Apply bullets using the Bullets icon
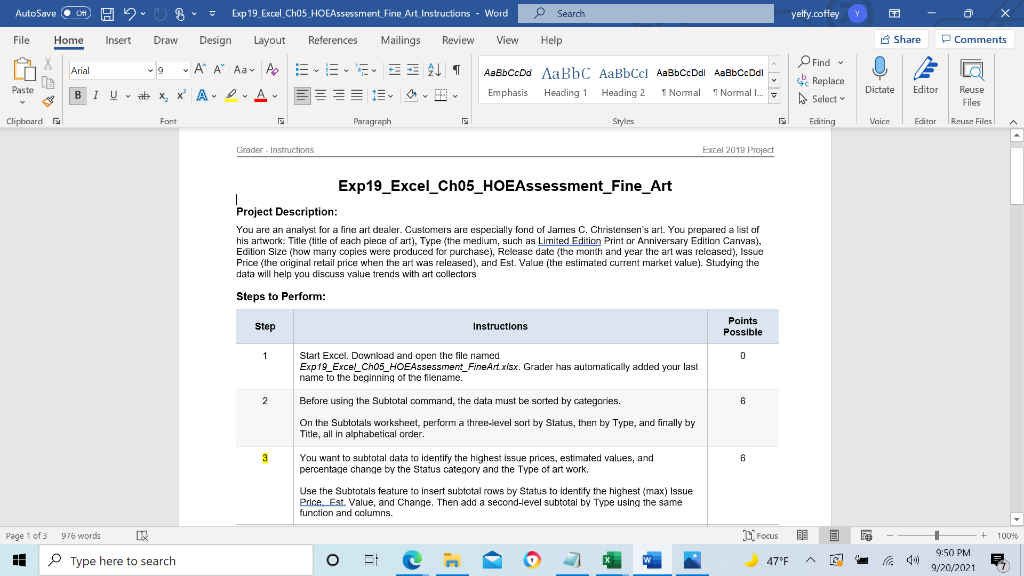 coord(300,70)
